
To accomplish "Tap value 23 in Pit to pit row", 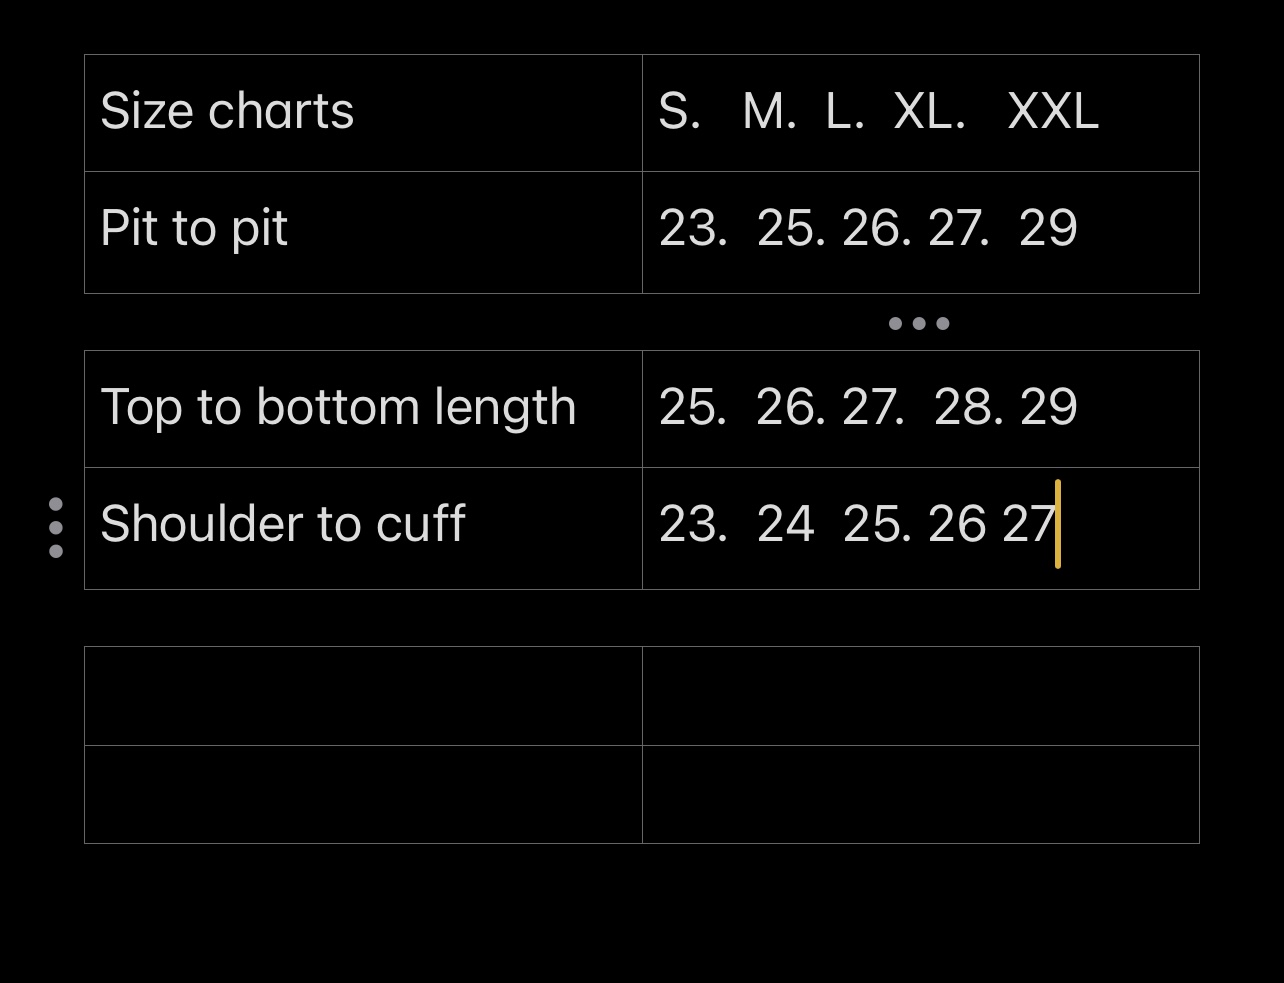I will point(692,229).
